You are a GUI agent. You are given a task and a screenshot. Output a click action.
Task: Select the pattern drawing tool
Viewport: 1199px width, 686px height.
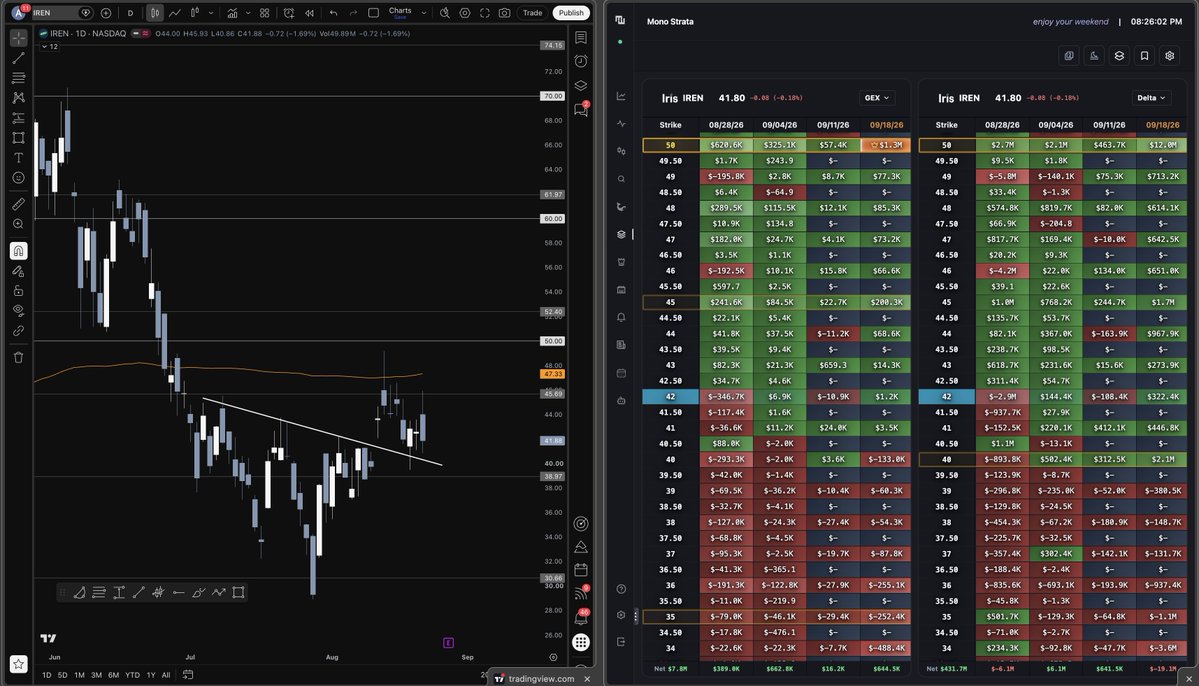click(18, 98)
